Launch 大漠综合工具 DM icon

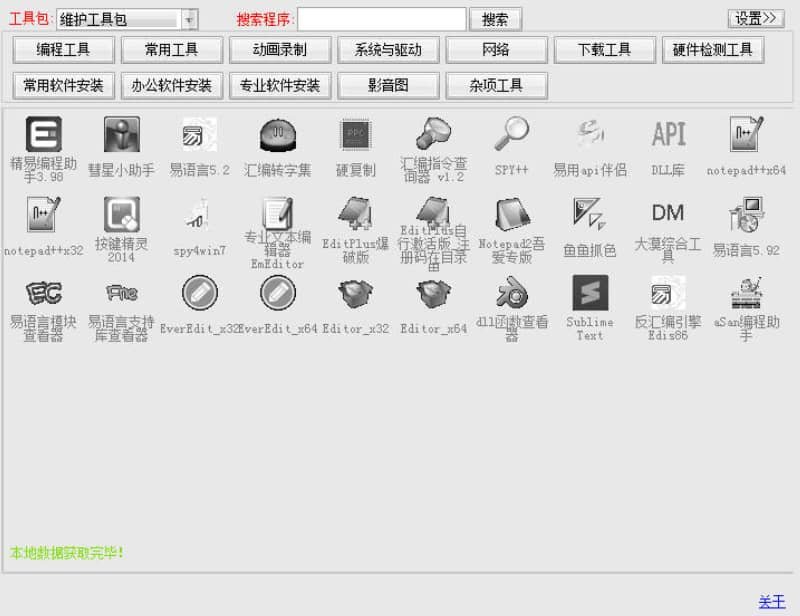pos(668,212)
